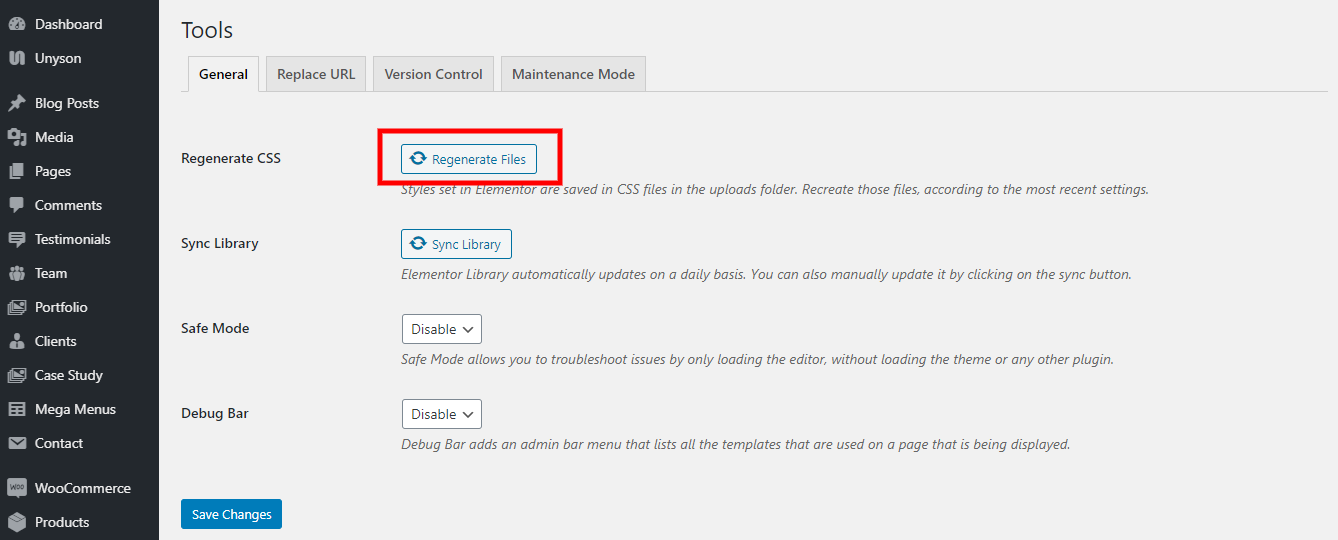Click the WooCommerce logo icon

tap(17, 488)
